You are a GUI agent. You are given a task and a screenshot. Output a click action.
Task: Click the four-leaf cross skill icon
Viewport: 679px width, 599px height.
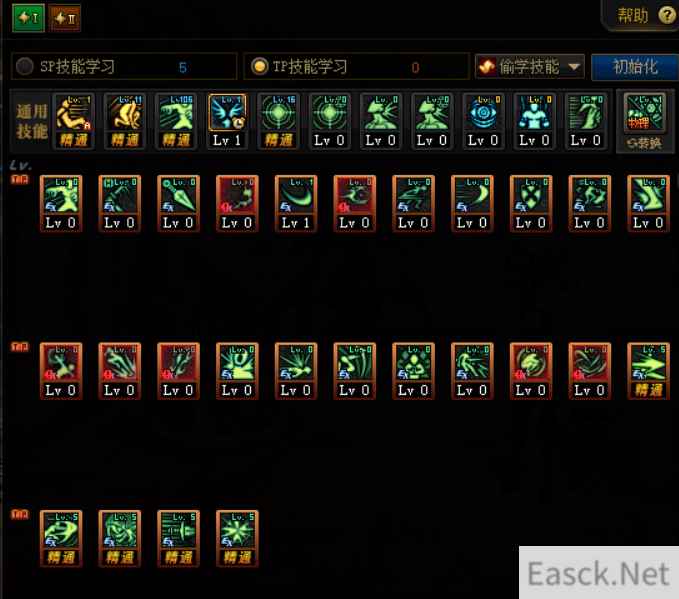(531, 203)
